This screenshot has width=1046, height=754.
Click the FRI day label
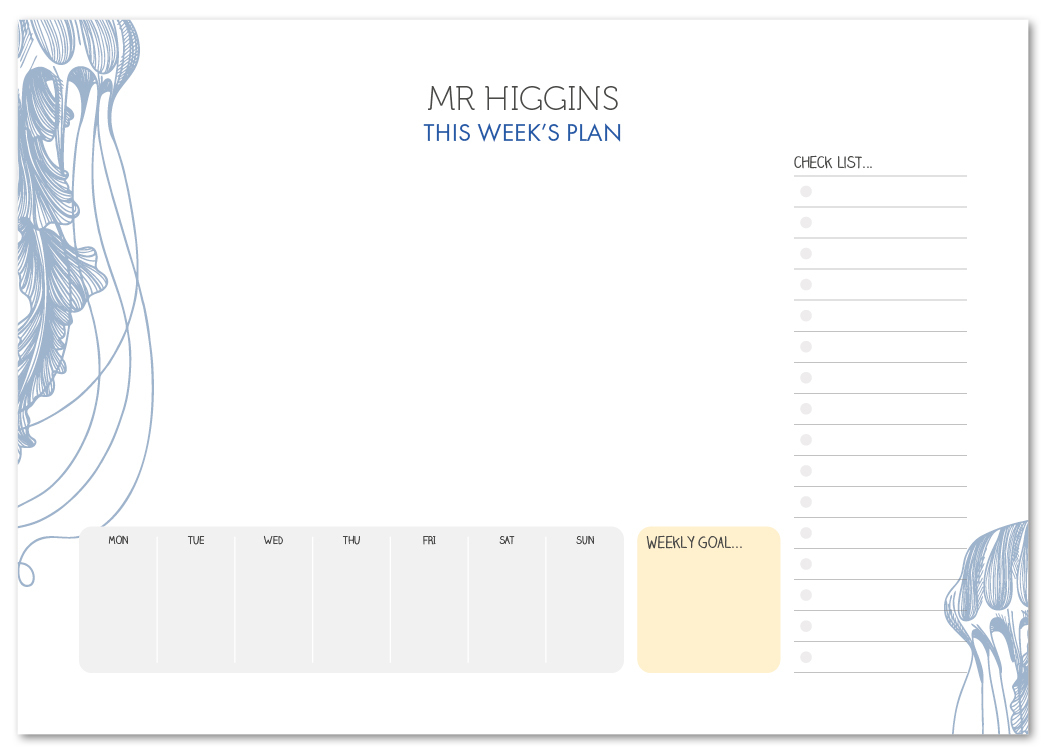pyautogui.click(x=429, y=541)
